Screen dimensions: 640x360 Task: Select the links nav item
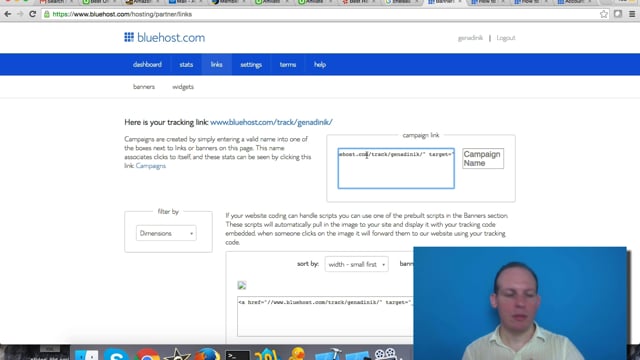pos(216,64)
